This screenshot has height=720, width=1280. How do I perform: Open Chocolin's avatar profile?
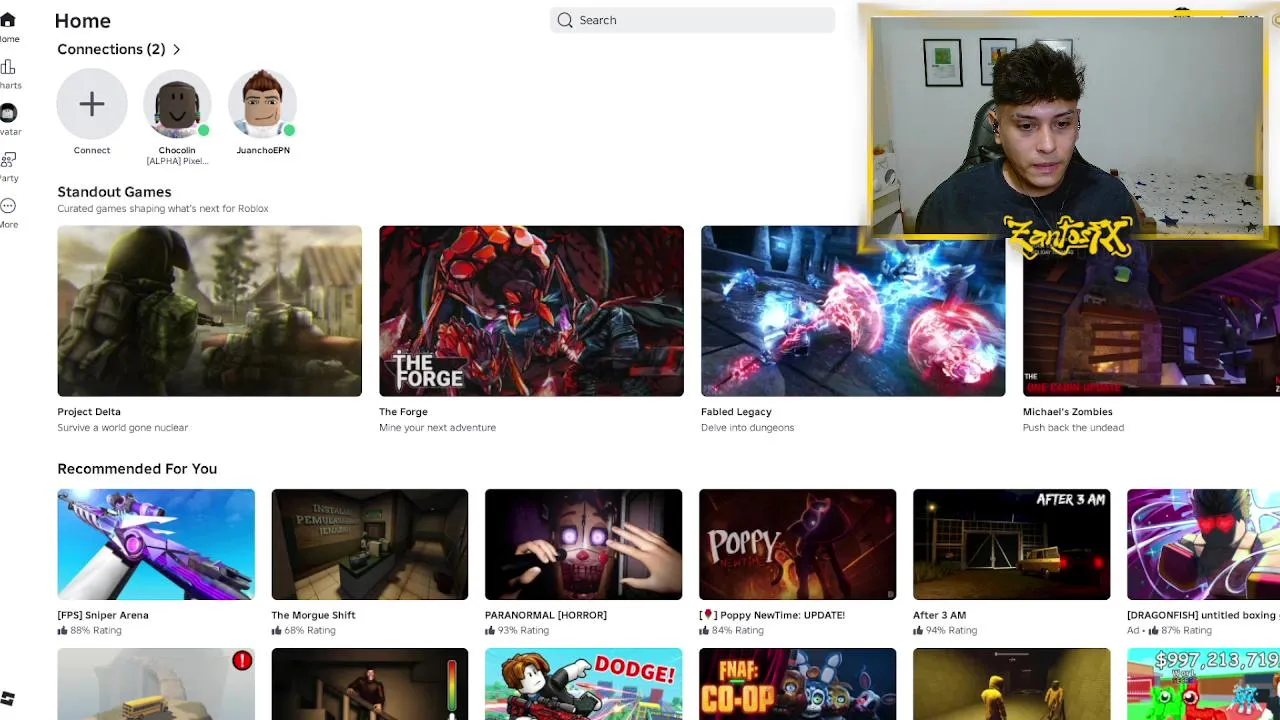(177, 104)
